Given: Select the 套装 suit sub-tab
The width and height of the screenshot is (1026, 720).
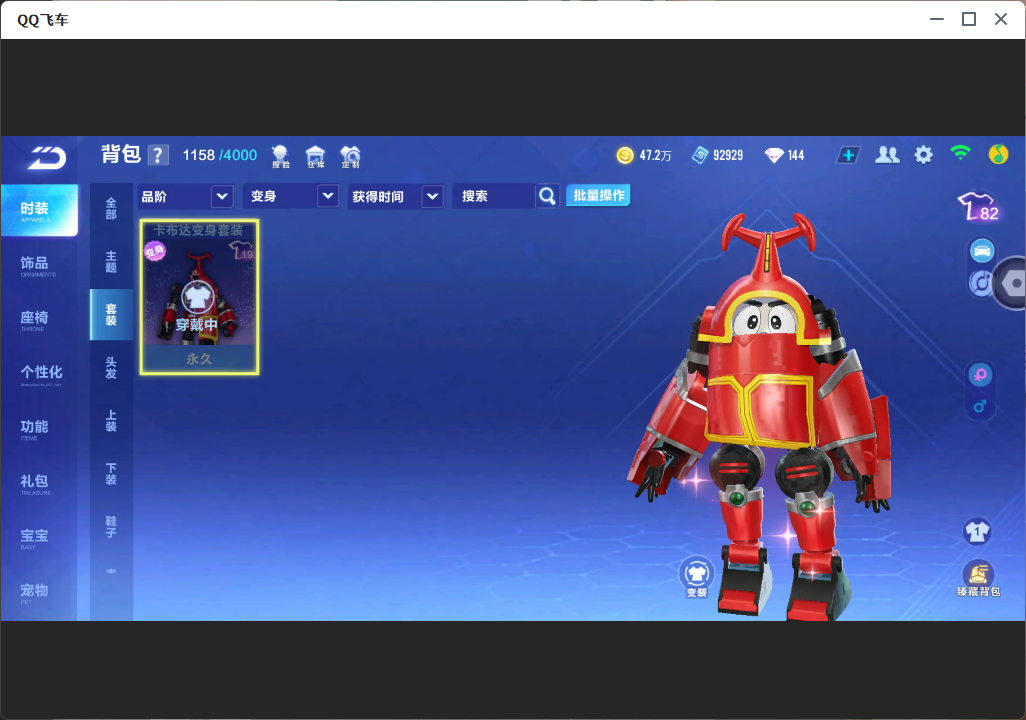Looking at the screenshot, I should pos(111,315).
